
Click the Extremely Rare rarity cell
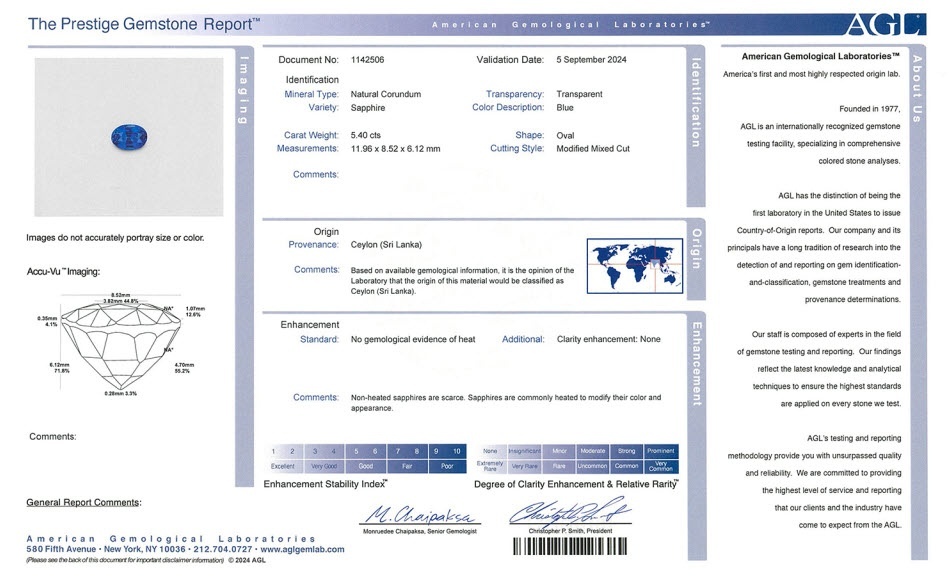coord(490,466)
